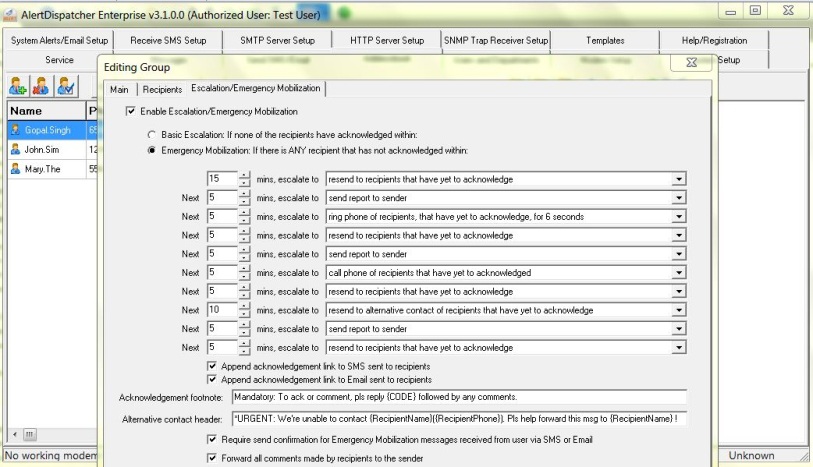Switch to the Recipients tab
The image size is (813, 467).
point(162,90)
